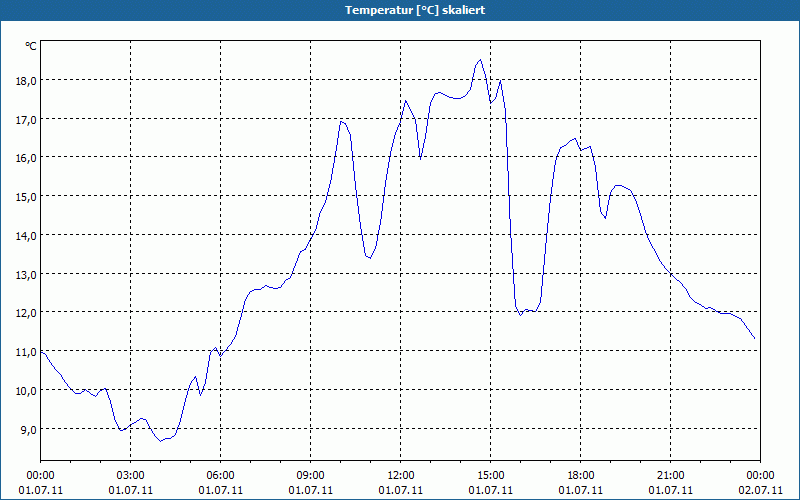
Task: Click the 16,0 y-axis label
Action: coord(27,158)
